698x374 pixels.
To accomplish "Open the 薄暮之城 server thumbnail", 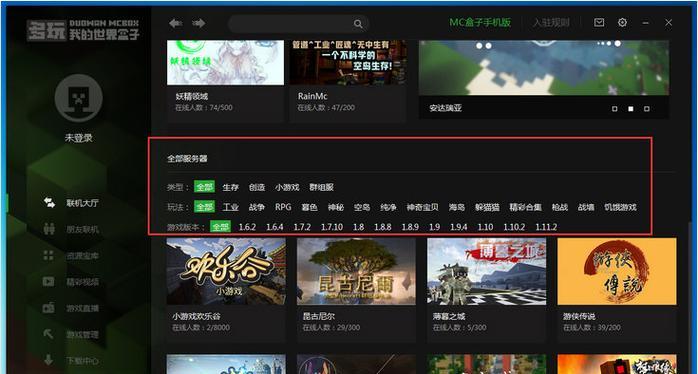I will 487,271.
